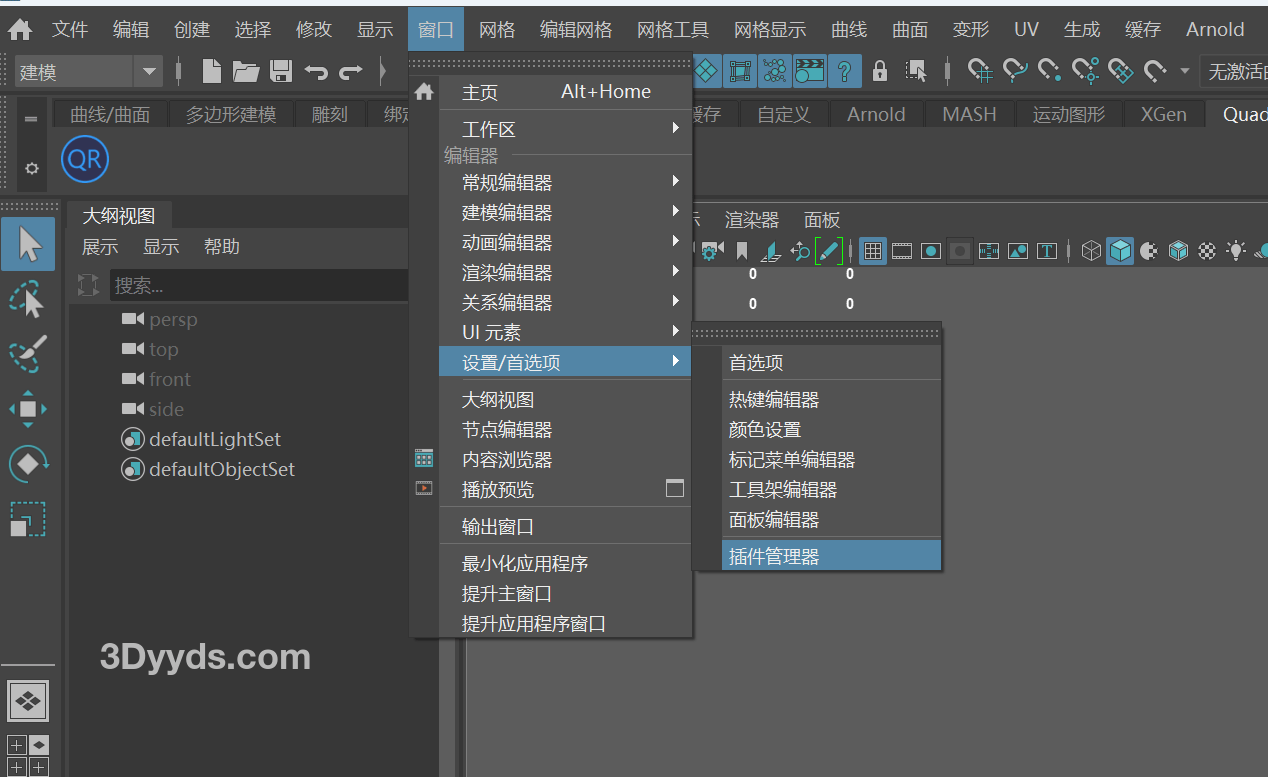Expand the 渲染编辑器 submenu

505,272
